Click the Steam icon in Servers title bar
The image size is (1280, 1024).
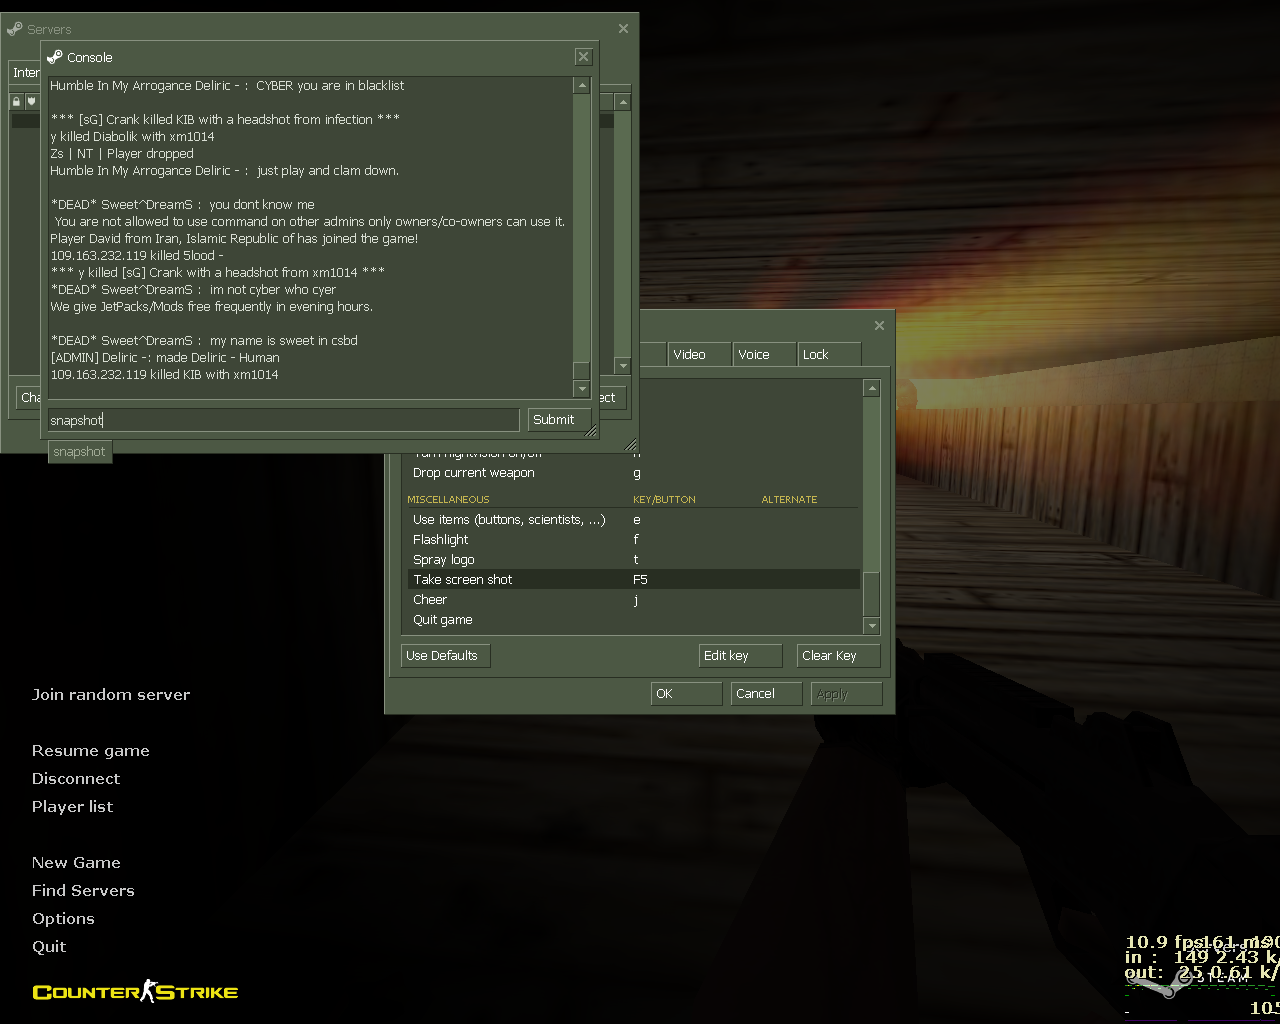(15, 29)
